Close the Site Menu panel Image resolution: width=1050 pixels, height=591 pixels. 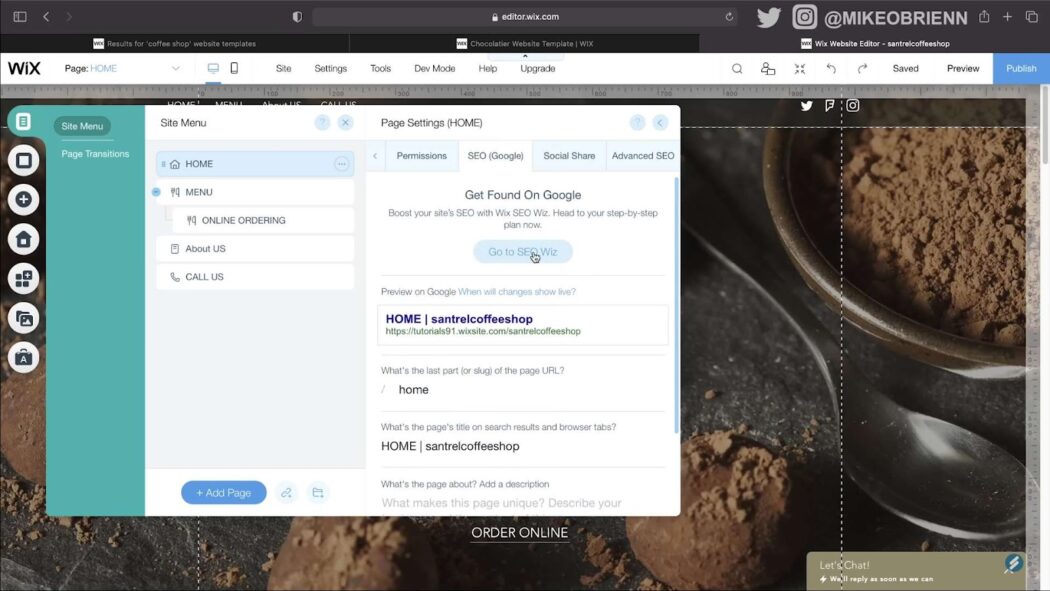346,122
